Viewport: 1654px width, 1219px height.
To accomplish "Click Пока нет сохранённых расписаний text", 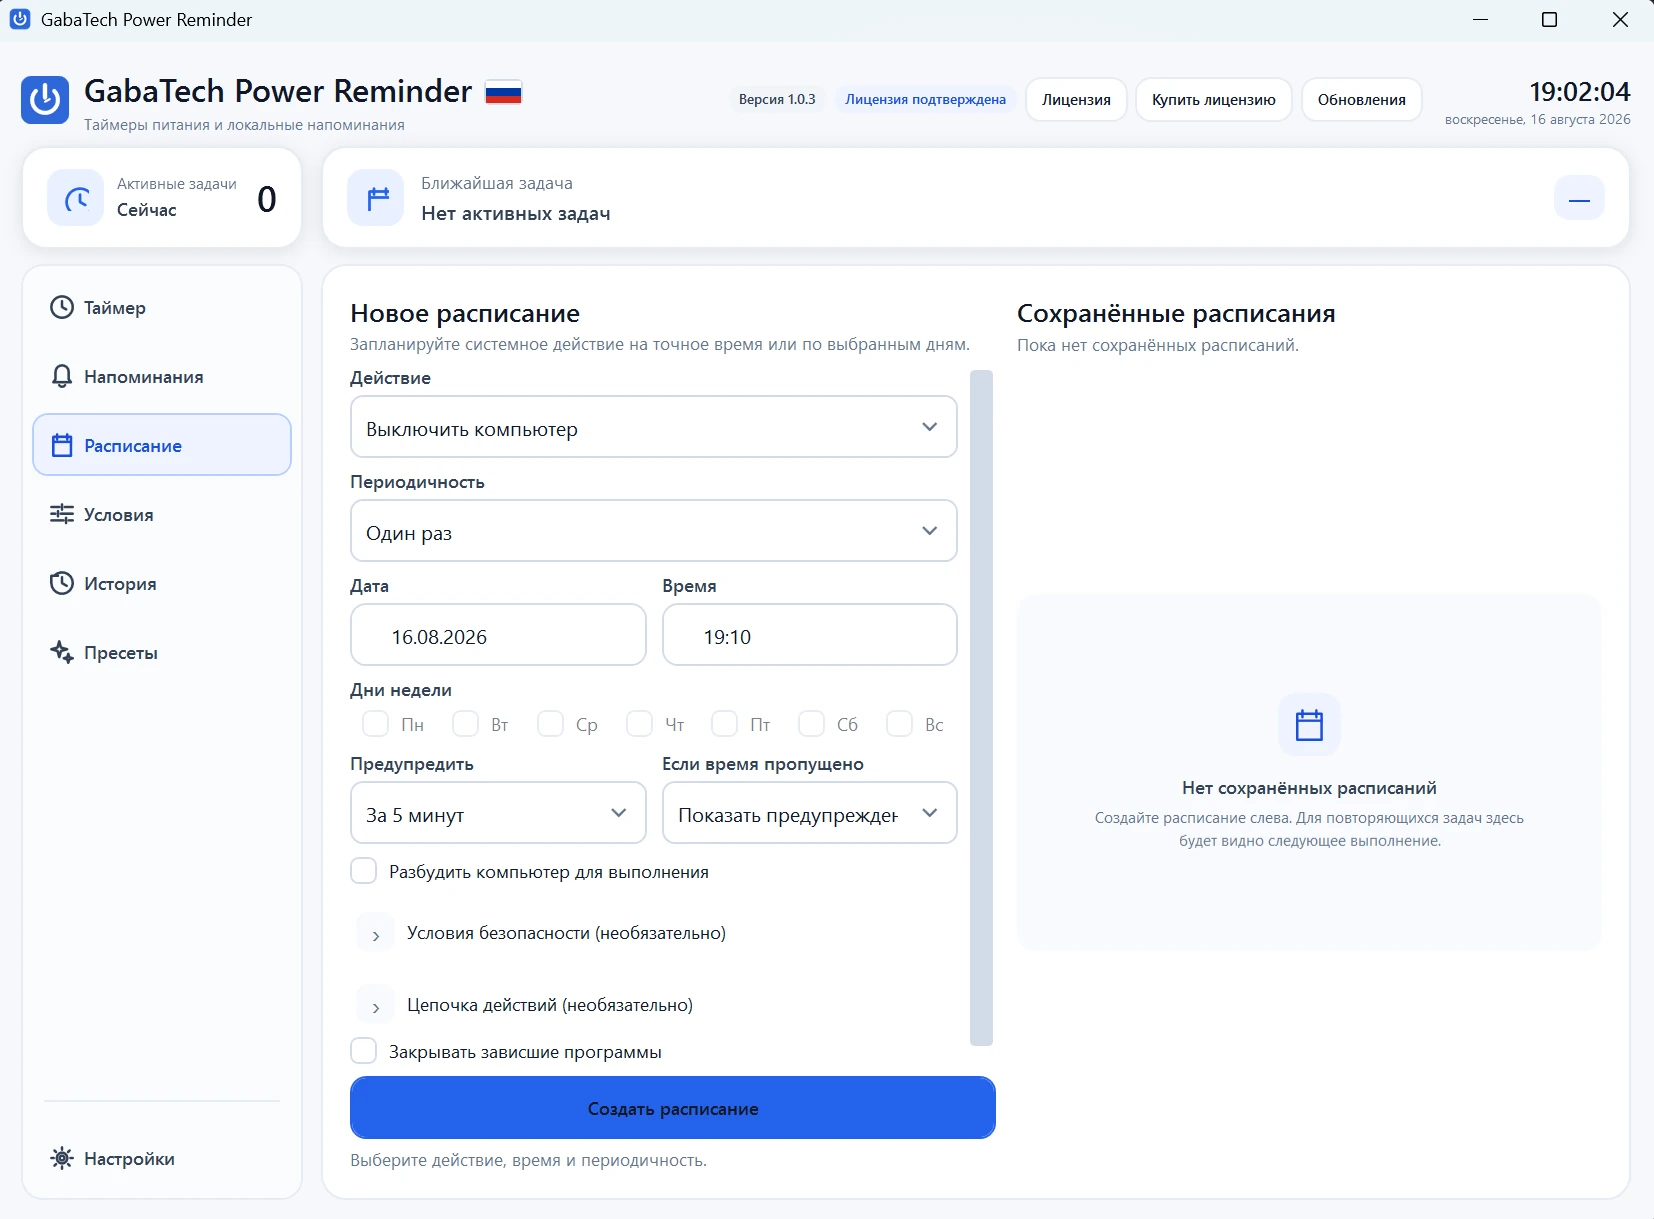I will 1158,345.
